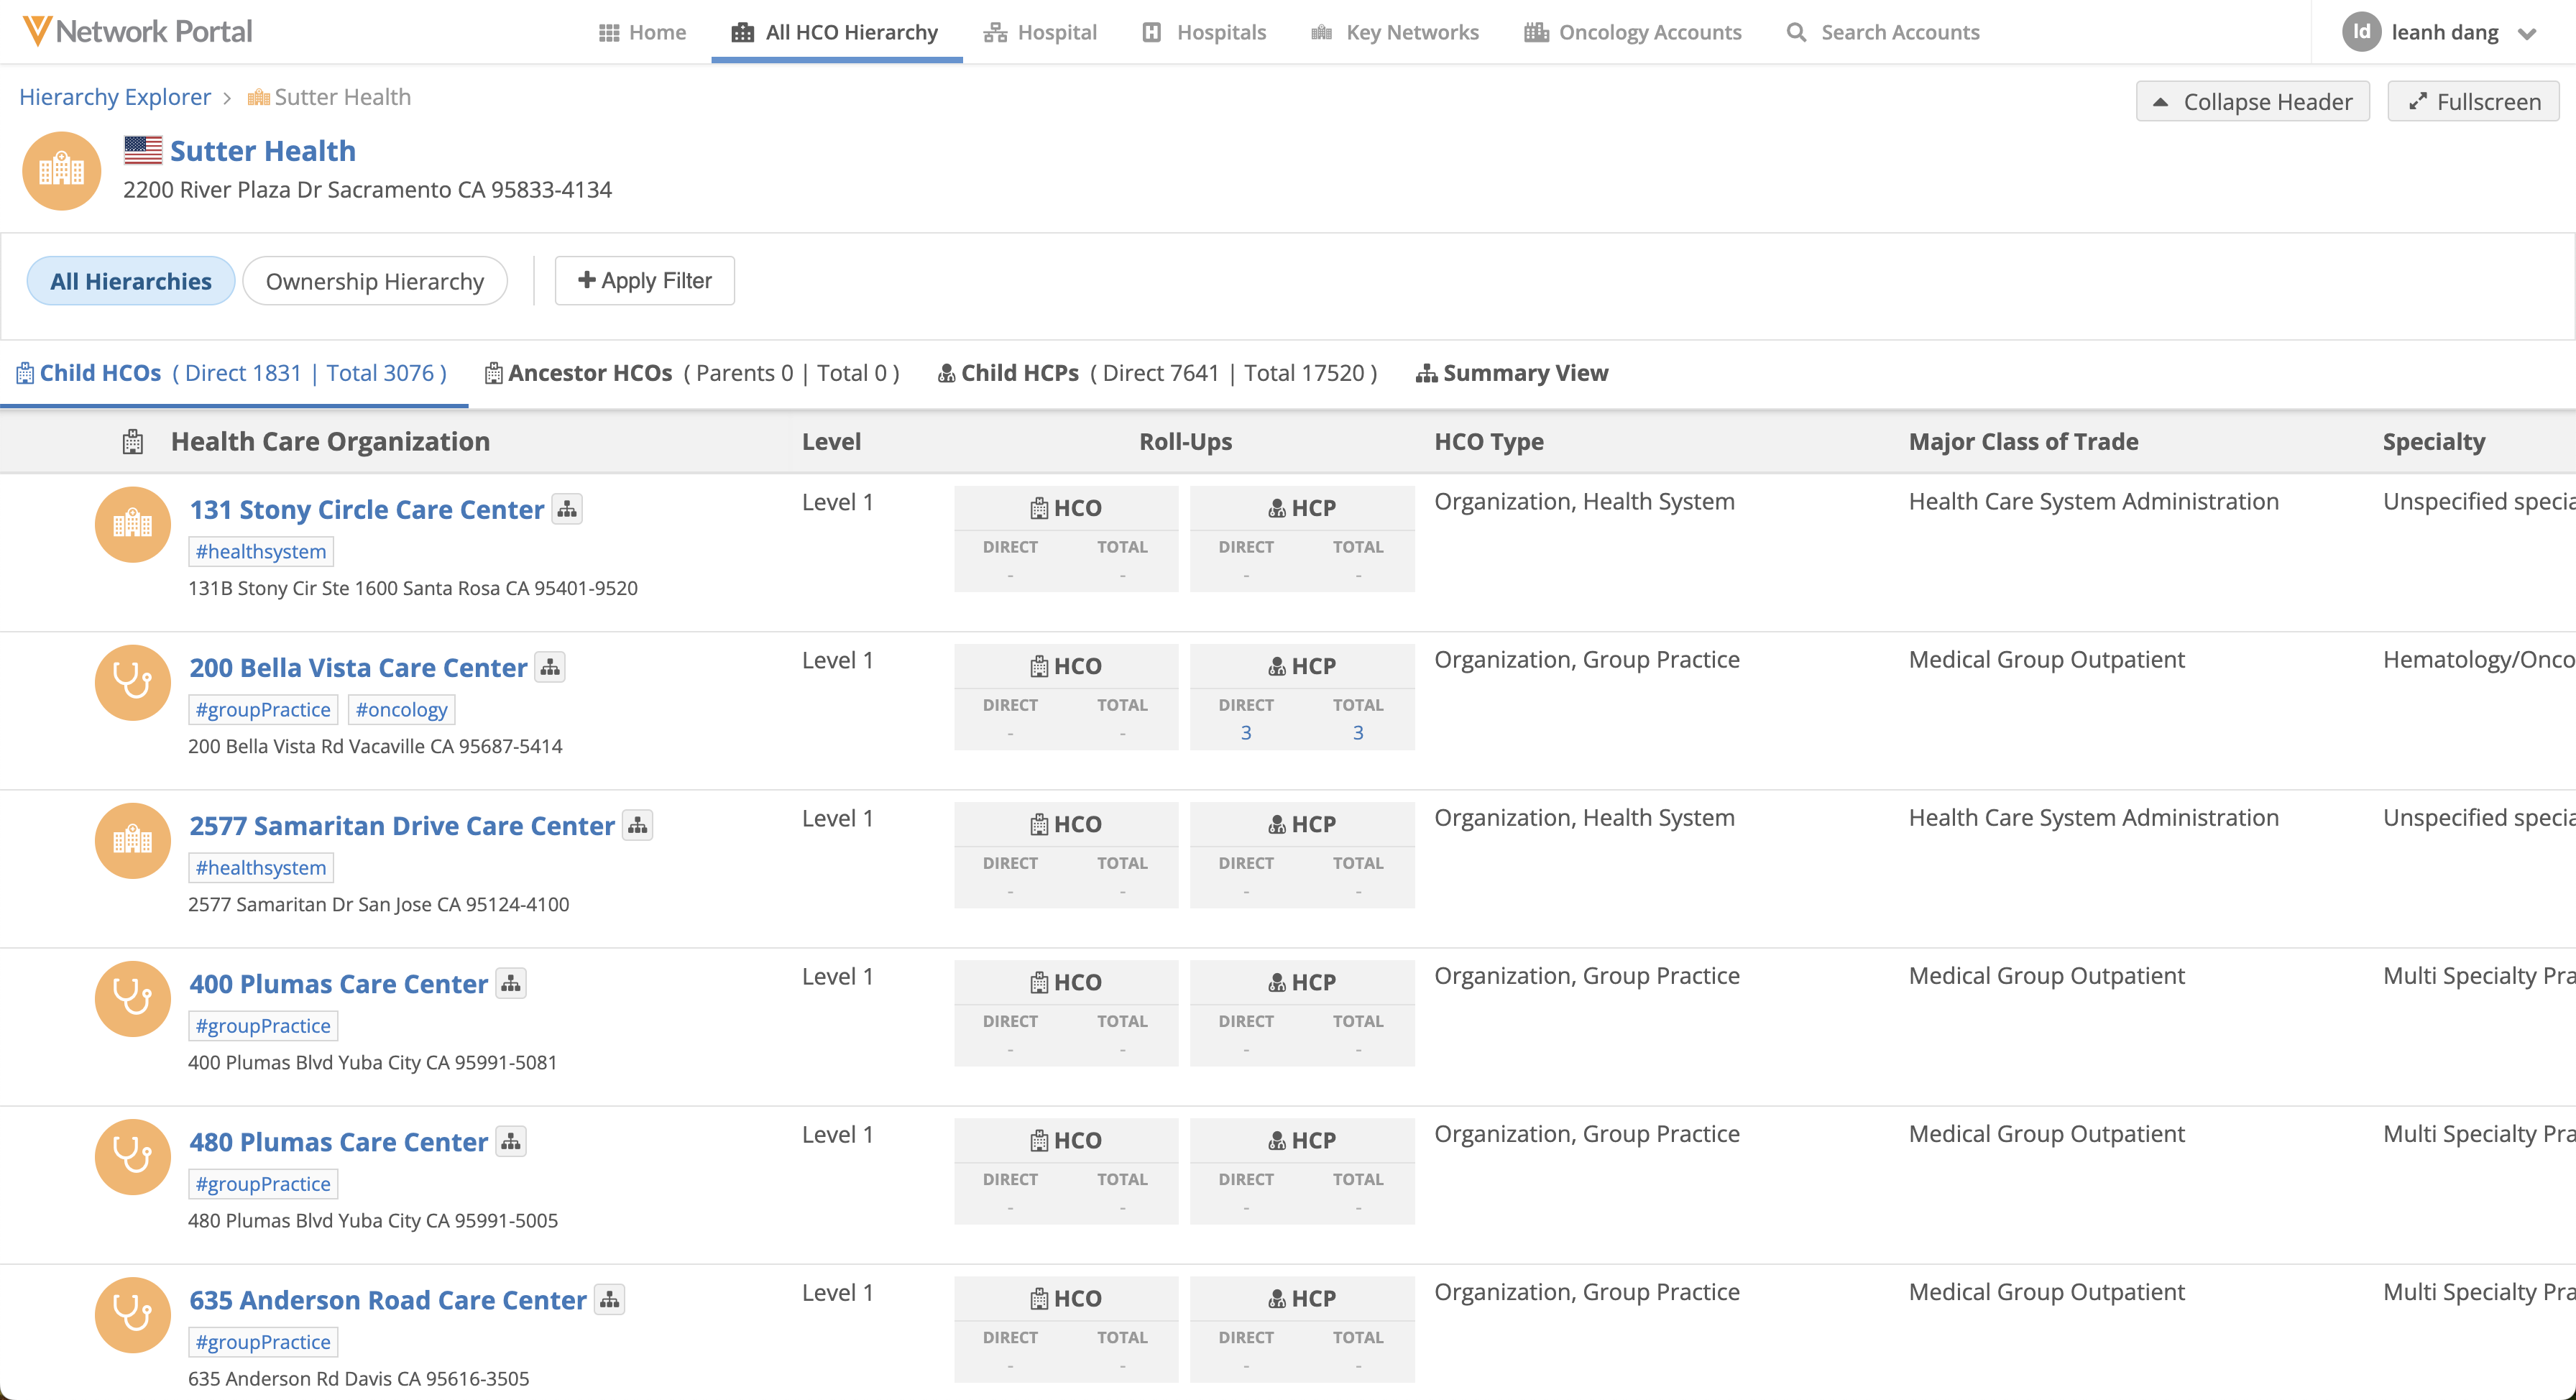Open the 200 Bella Vista Care Center link
The width and height of the screenshot is (2576, 1400).
coord(358,667)
